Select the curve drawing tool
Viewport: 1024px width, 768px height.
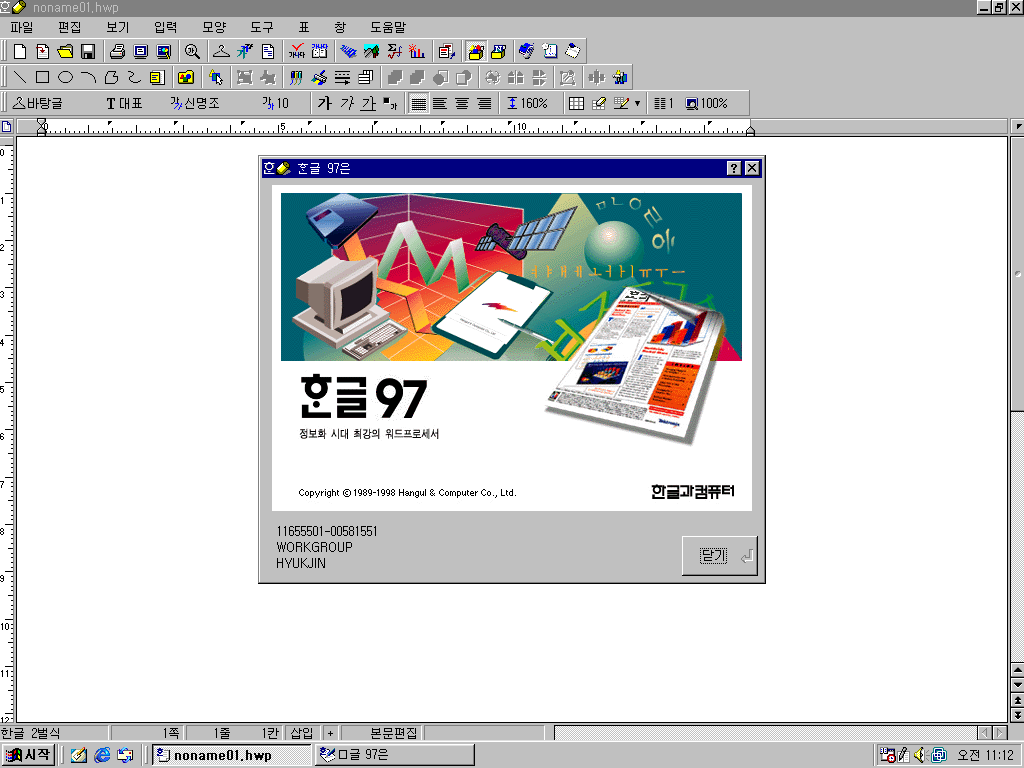click(134, 78)
